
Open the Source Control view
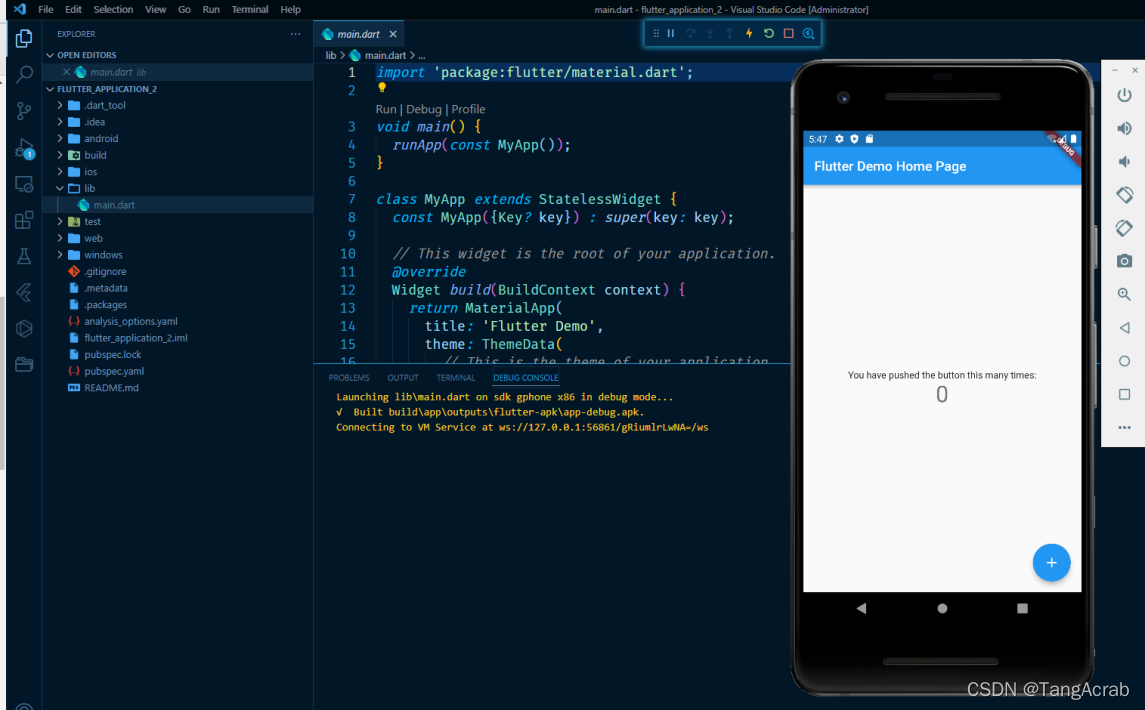(24, 110)
